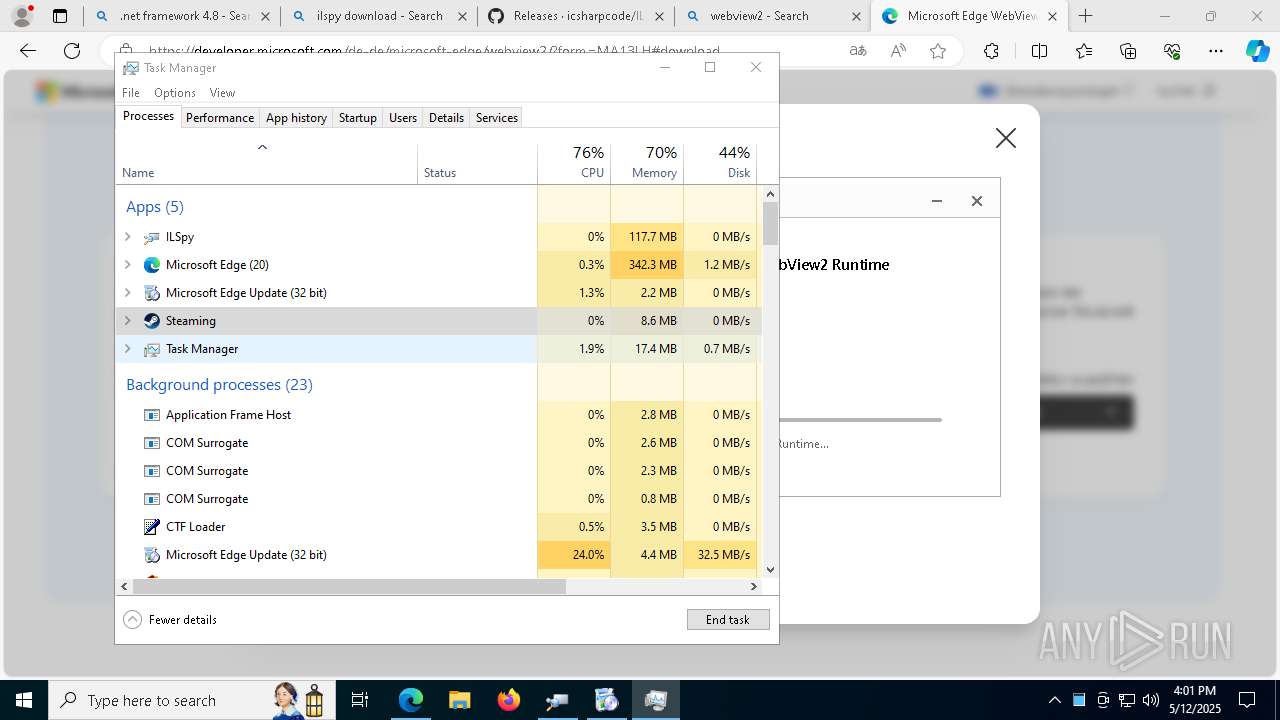Expand the ILSpy process group
1280x720 pixels.
click(127, 237)
